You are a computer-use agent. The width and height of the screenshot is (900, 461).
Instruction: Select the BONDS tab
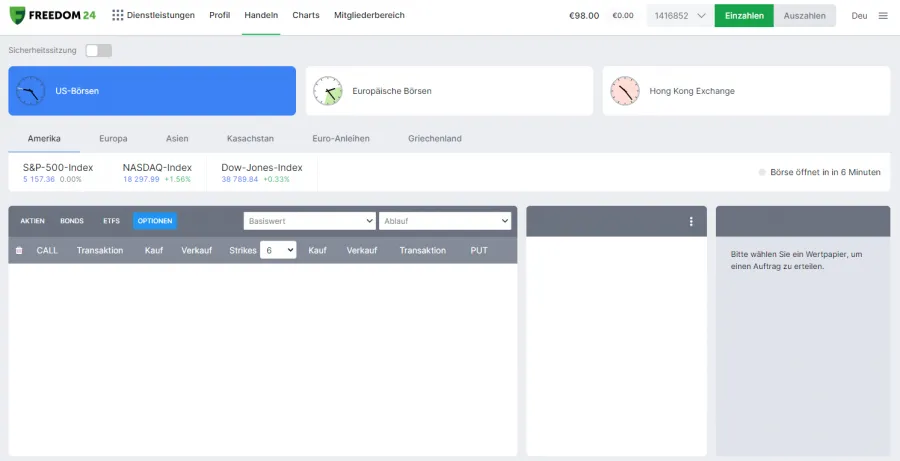(72, 221)
